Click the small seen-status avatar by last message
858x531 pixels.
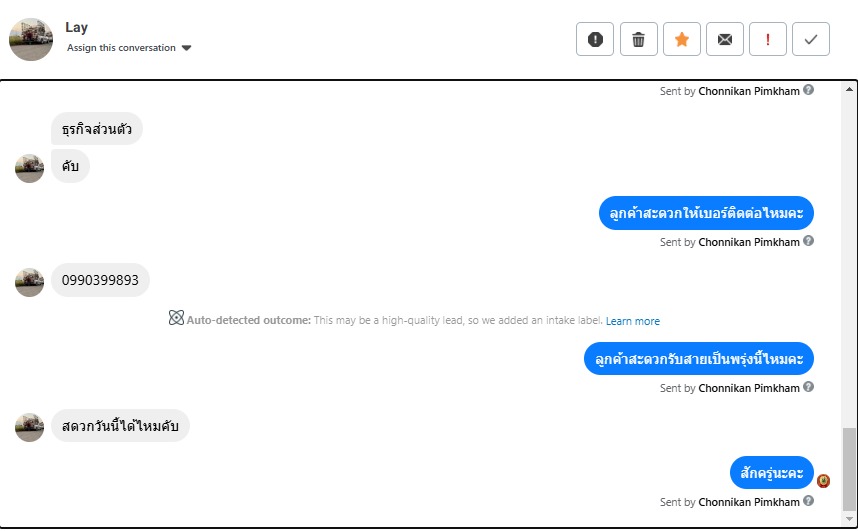(824, 481)
